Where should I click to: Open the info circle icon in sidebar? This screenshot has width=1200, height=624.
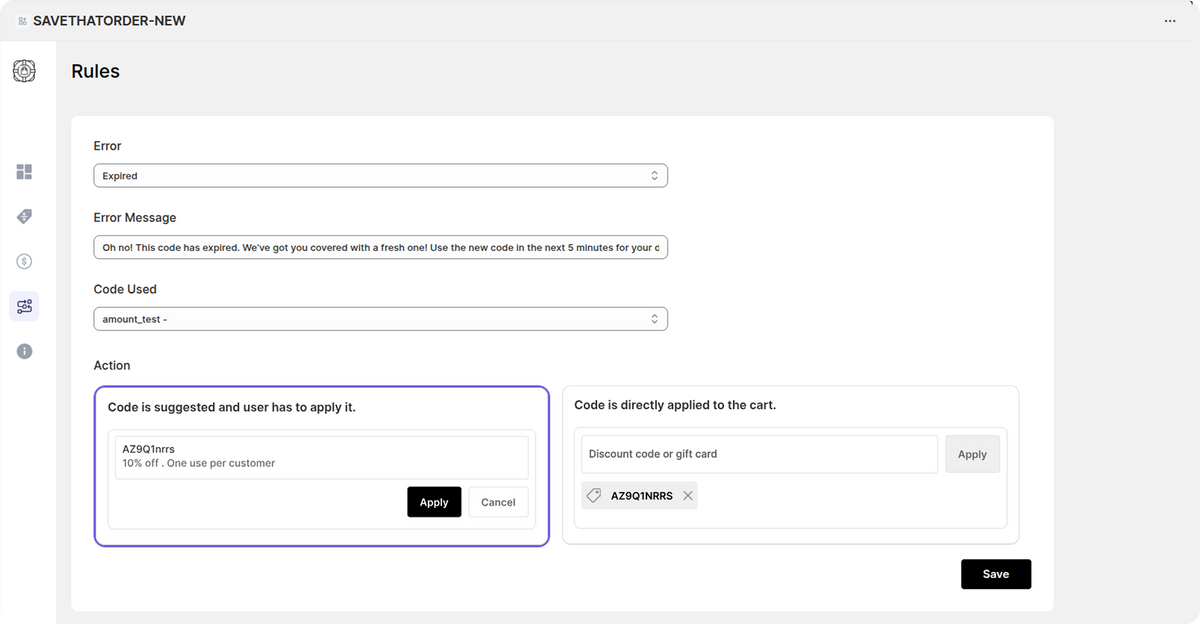pos(24,351)
